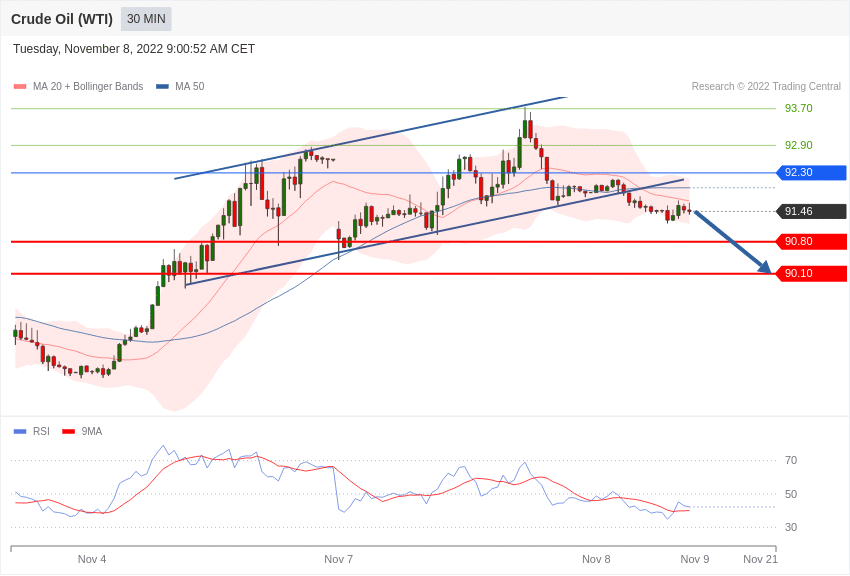Select the Crude Oil (WTI) title
The width and height of the screenshot is (850, 576).
[62, 18]
